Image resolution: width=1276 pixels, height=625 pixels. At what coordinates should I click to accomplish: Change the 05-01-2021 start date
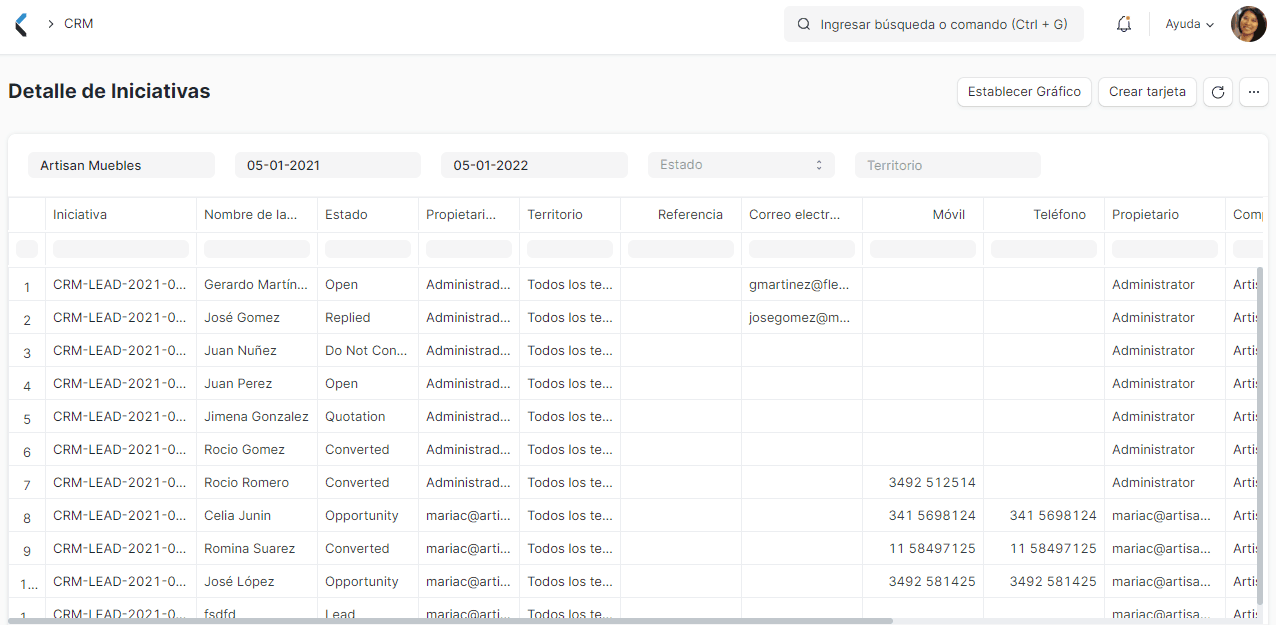point(328,165)
